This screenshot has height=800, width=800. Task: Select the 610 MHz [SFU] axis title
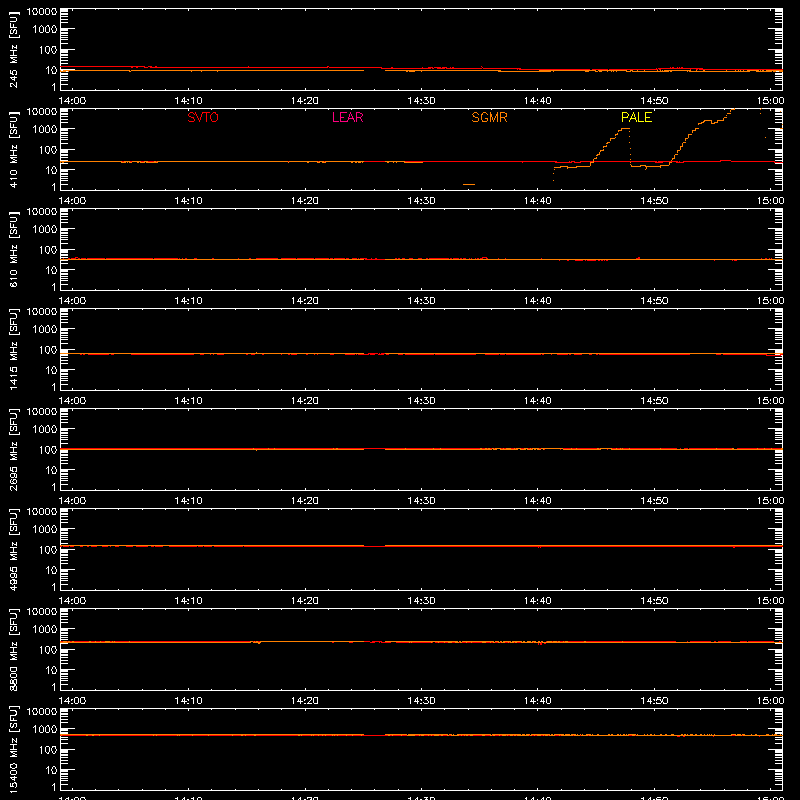coord(14,249)
